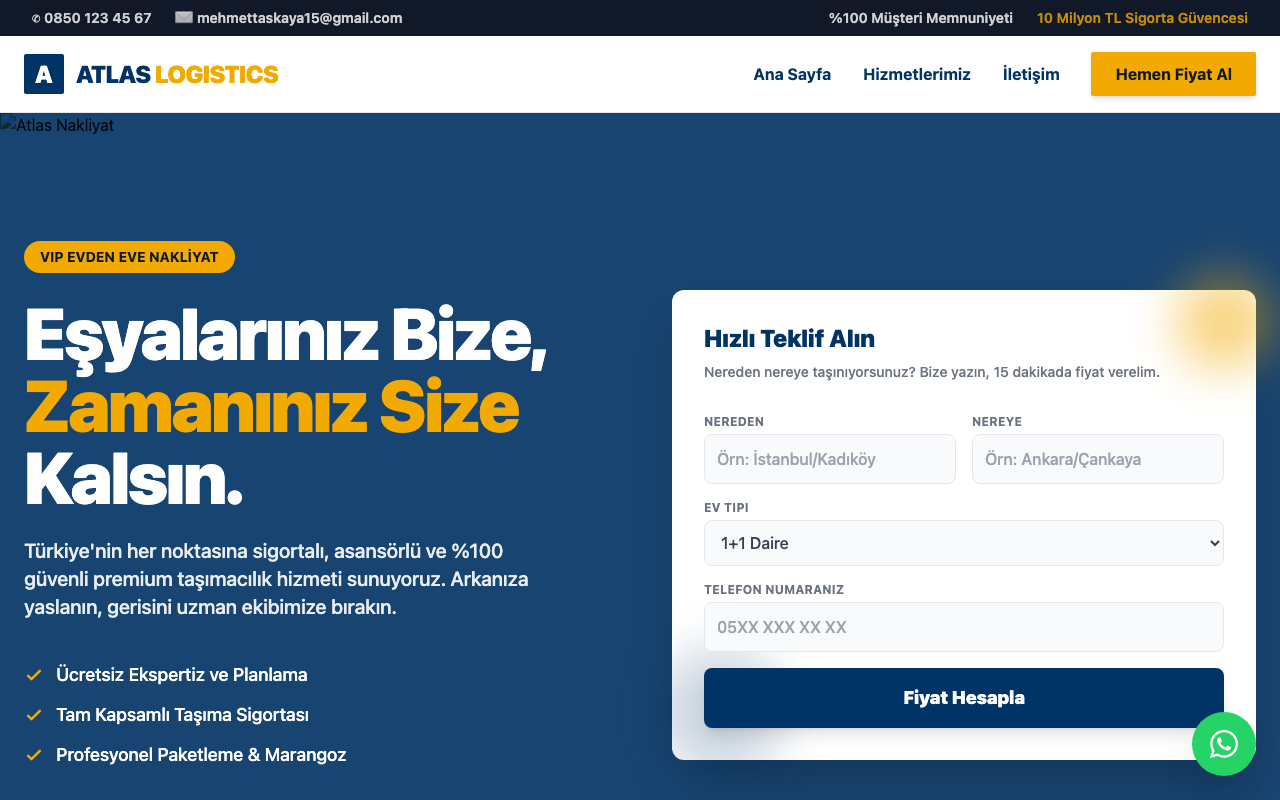
Task: Click the 'Kalsın.' headline text
Action: 134,480
